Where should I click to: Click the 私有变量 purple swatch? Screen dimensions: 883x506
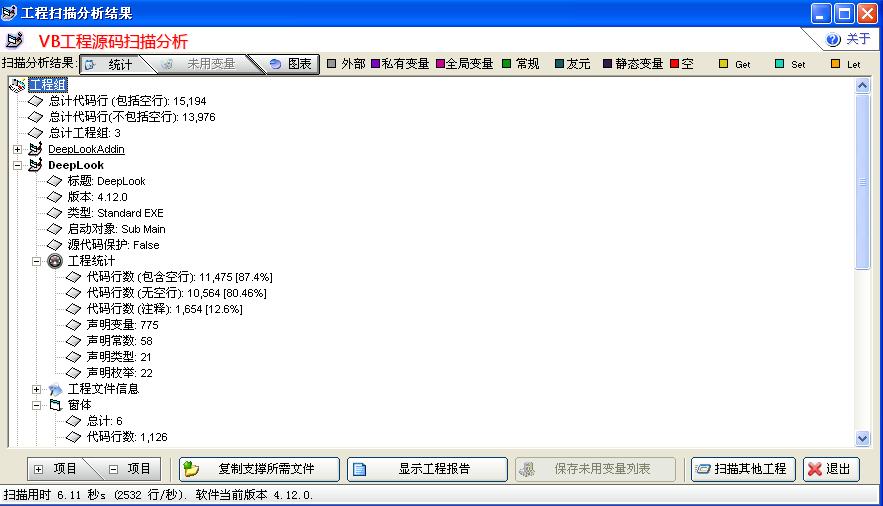pyautogui.click(x=375, y=64)
